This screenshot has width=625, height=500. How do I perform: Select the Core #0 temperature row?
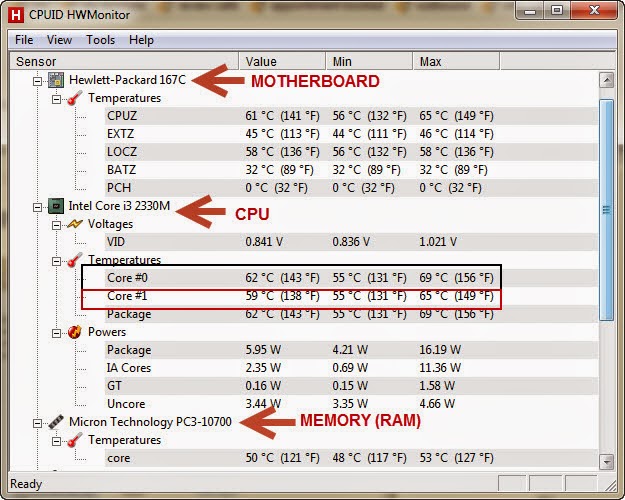click(x=351, y=278)
